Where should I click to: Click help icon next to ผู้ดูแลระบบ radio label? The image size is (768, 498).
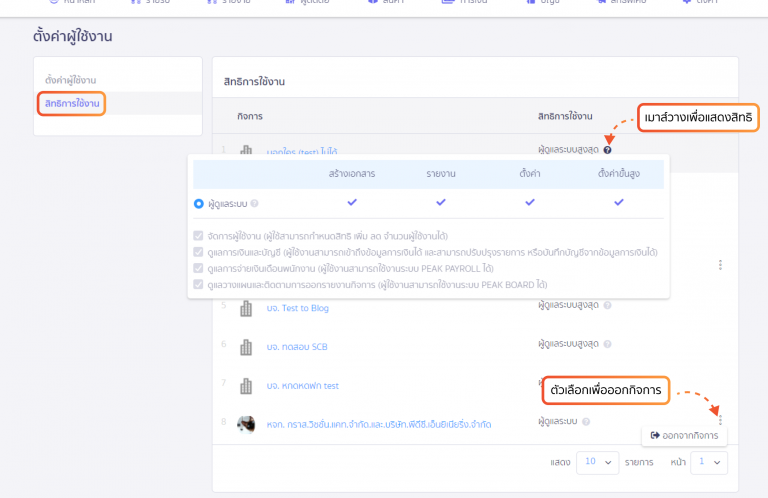255,204
